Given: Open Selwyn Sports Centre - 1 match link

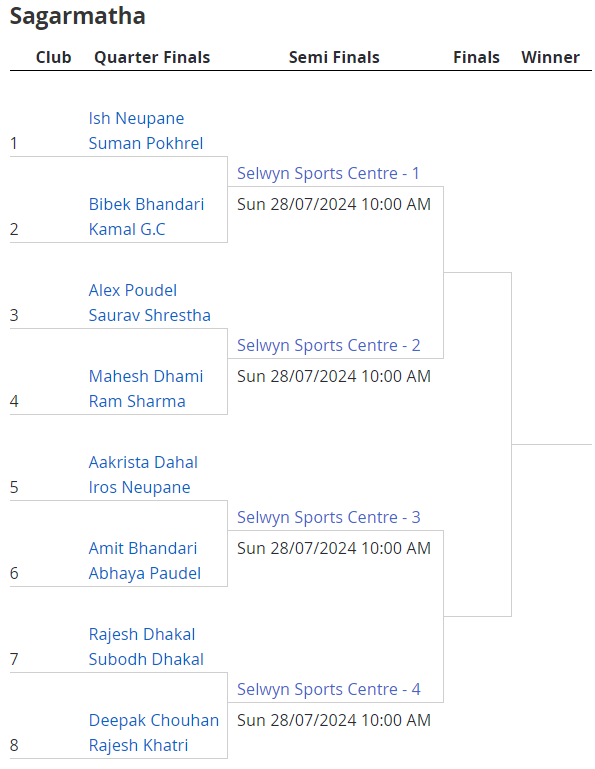Looking at the screenshot, I should [x=328, y=174].
